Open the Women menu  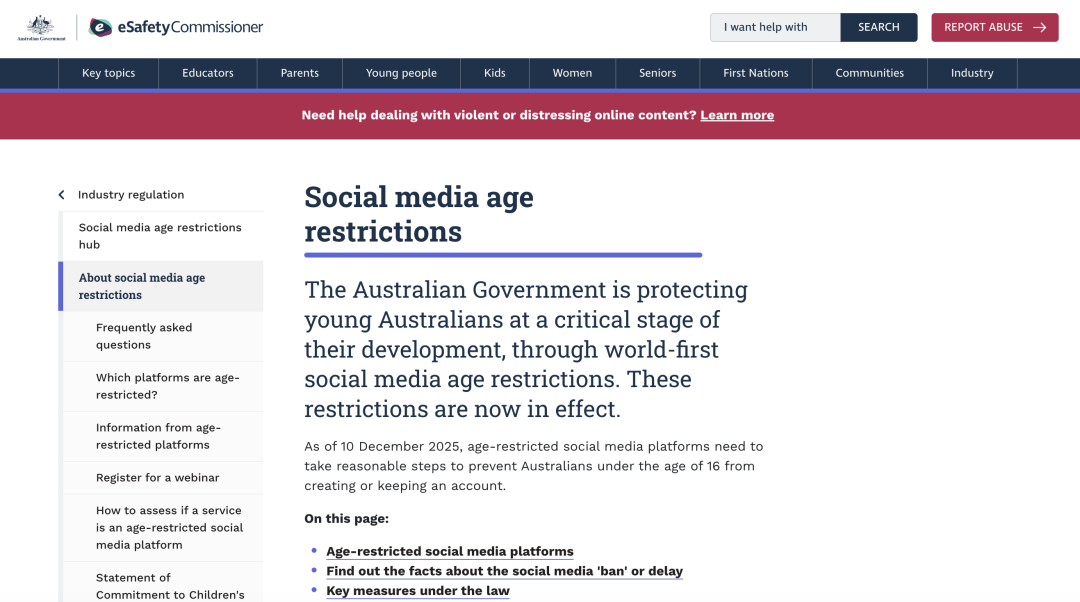coord(572,73)
